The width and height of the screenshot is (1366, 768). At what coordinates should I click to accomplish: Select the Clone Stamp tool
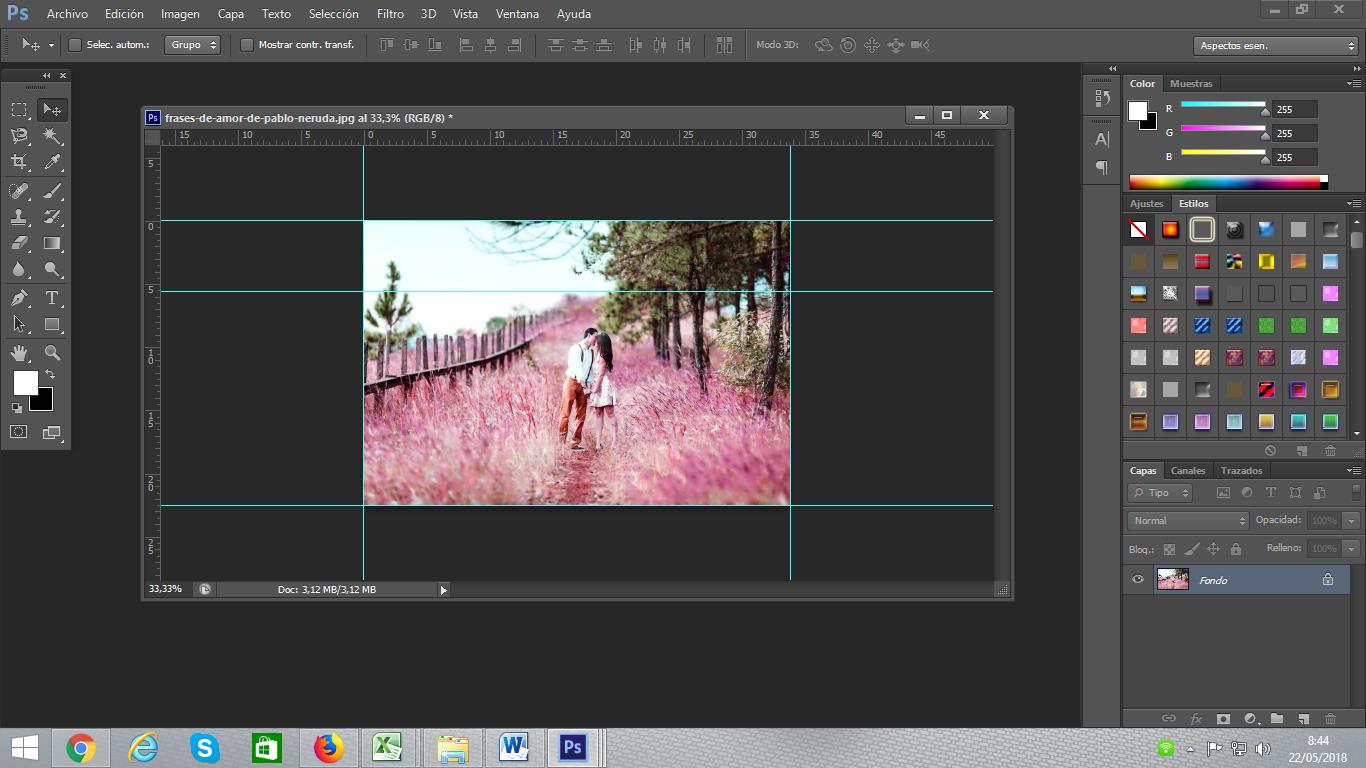19,216
